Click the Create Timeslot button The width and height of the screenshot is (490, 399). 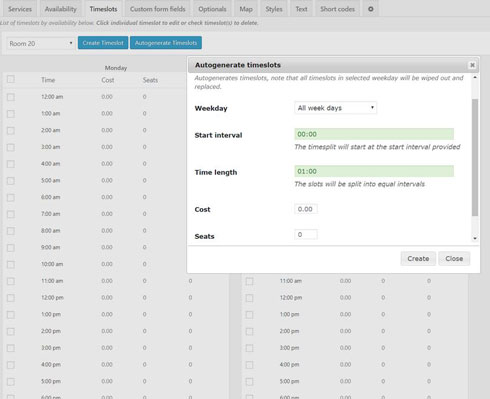pyautogui.click(x=103, y=43)
